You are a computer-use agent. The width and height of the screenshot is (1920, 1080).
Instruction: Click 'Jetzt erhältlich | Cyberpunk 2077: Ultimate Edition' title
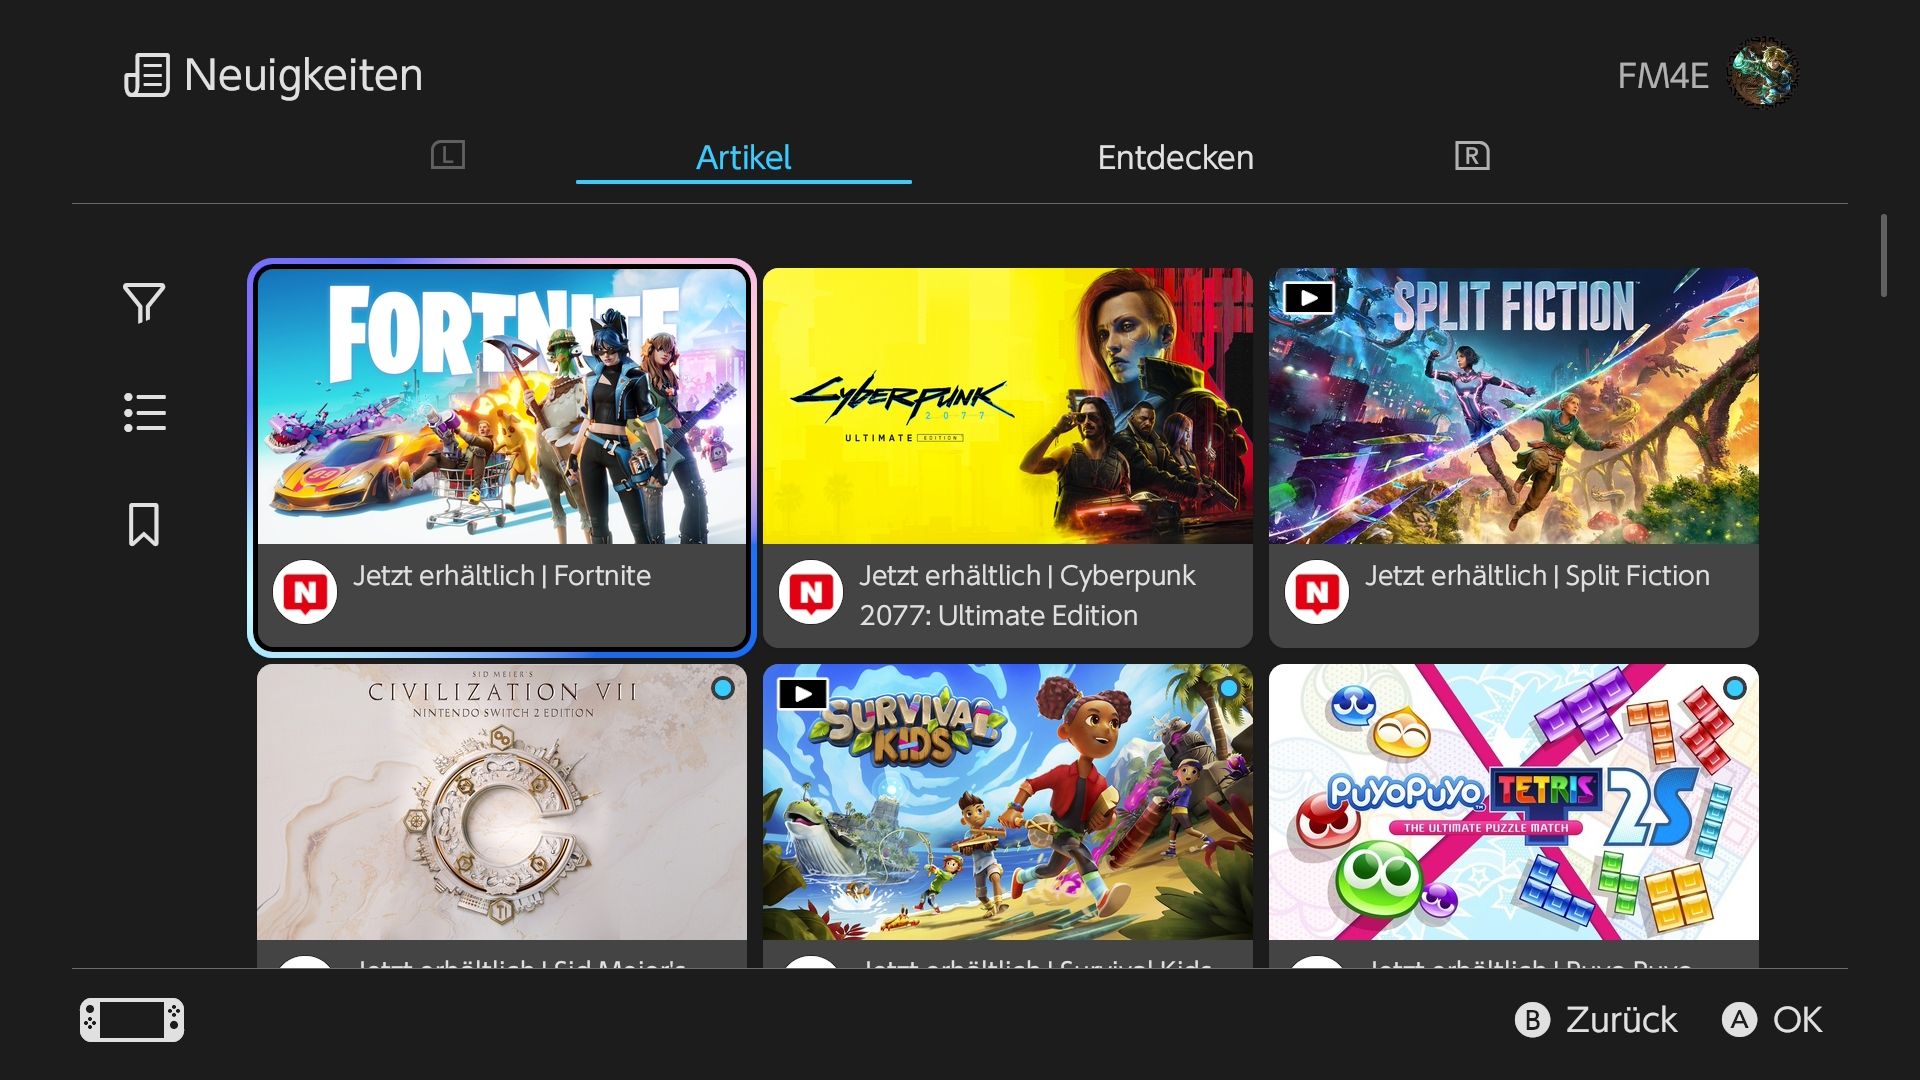pos(1027,595)
